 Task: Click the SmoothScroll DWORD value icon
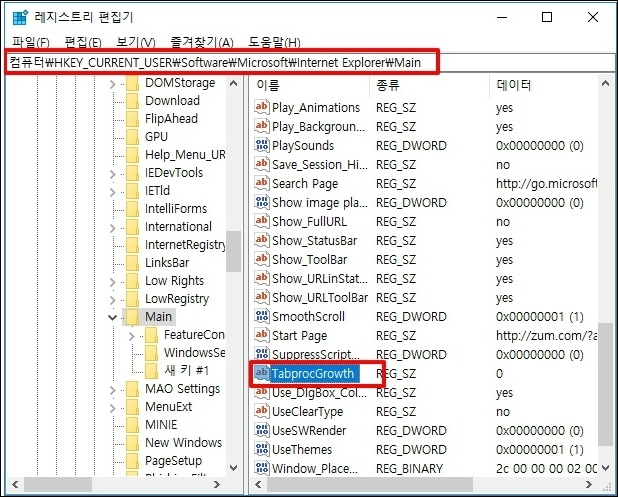(262, 316)
